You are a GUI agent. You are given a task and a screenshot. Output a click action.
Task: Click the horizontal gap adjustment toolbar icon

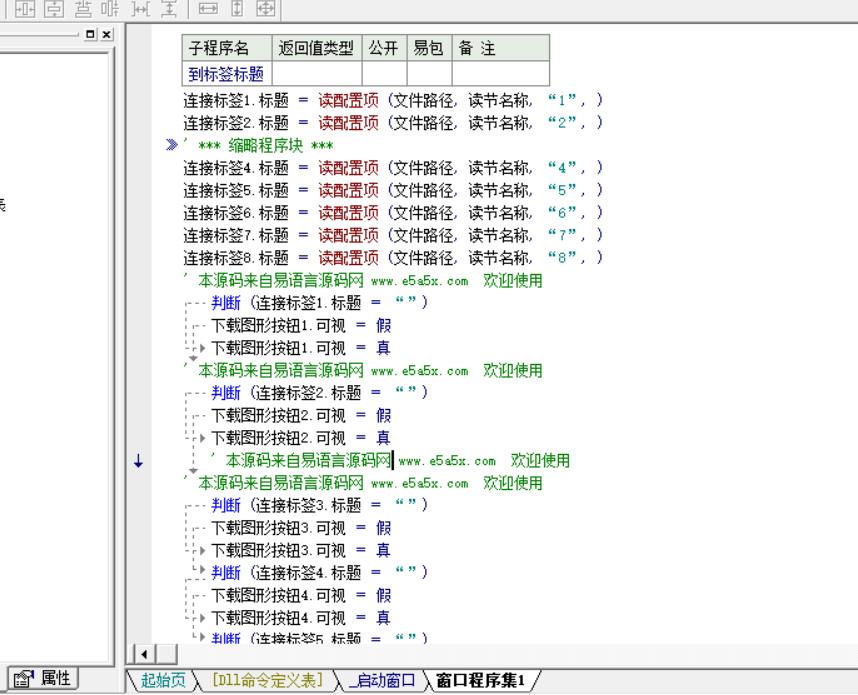pos(141,8)
